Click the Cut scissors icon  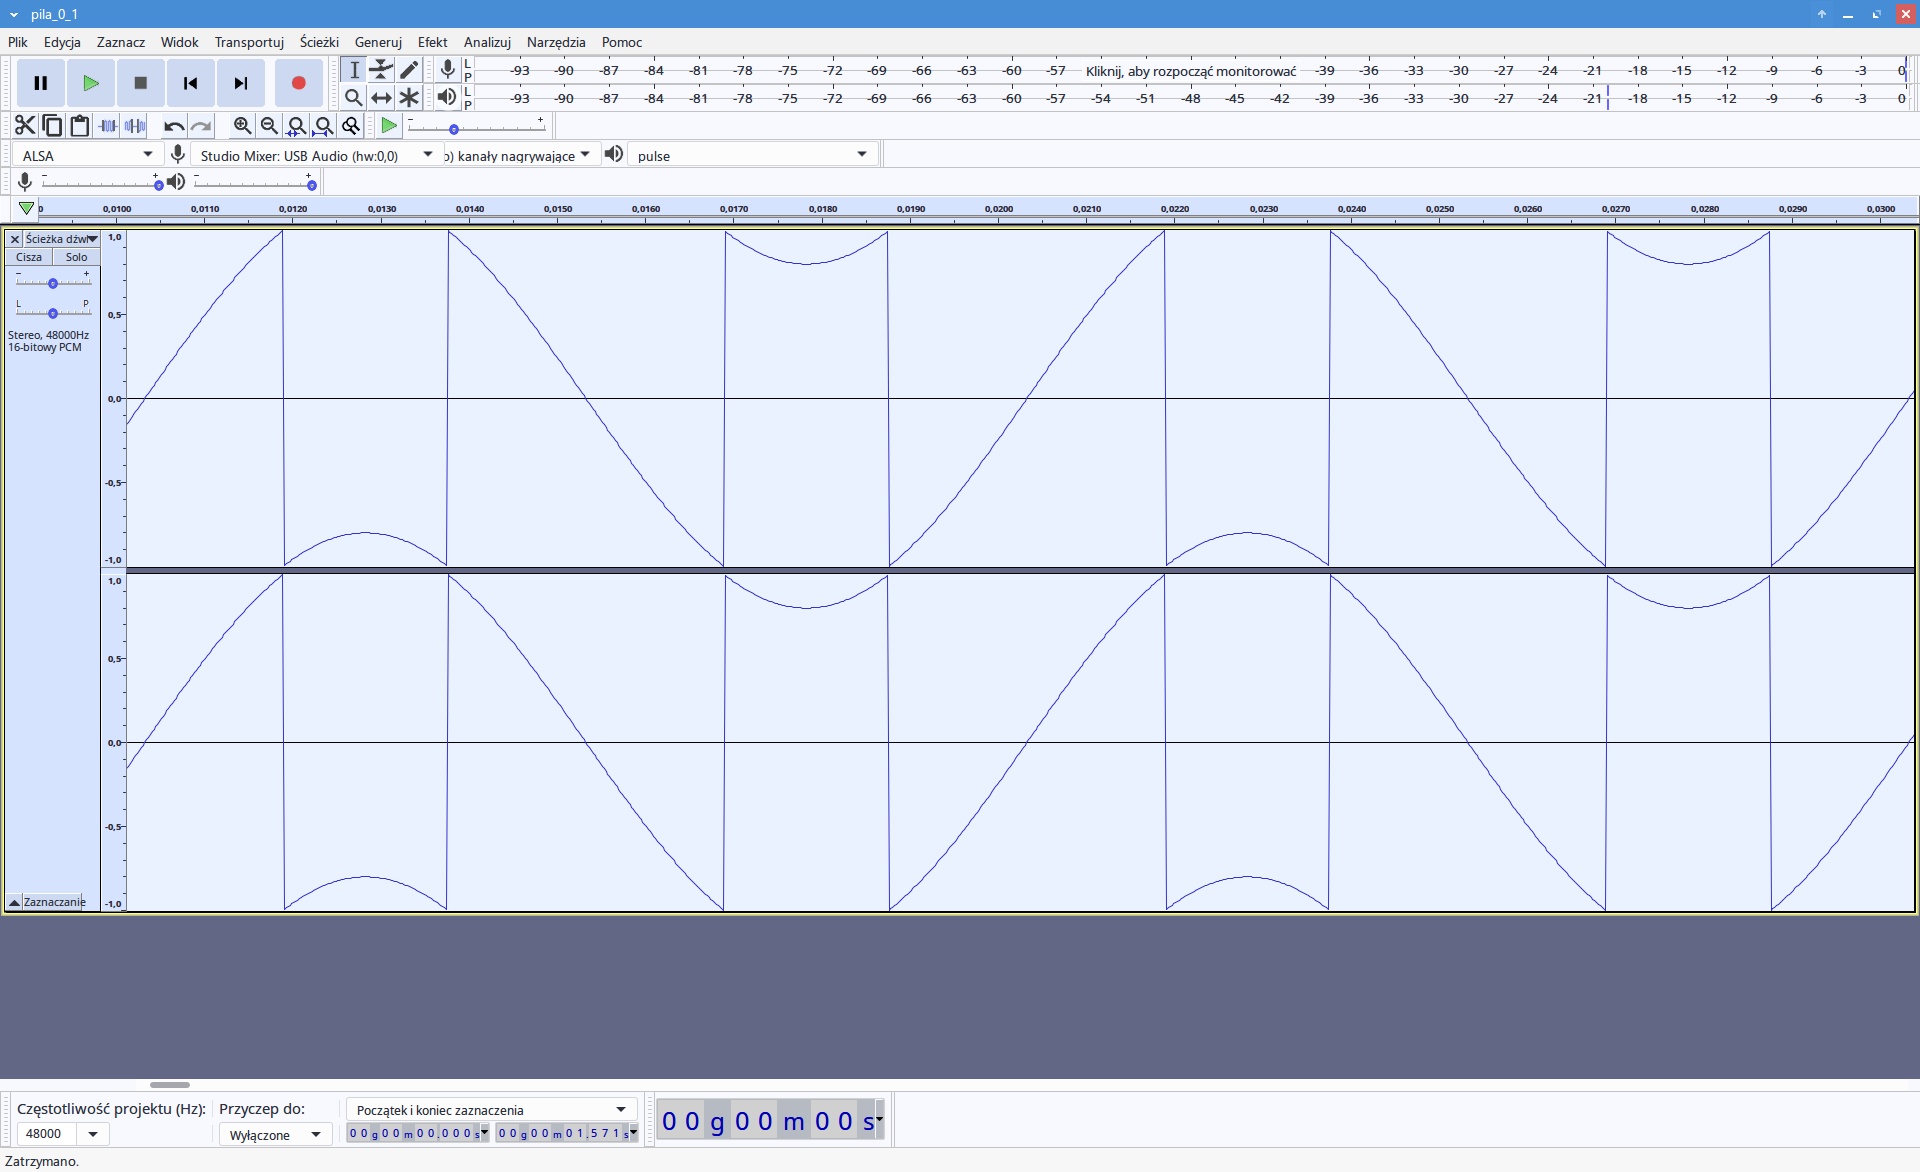pyautogui.click(x=25, y=126)
